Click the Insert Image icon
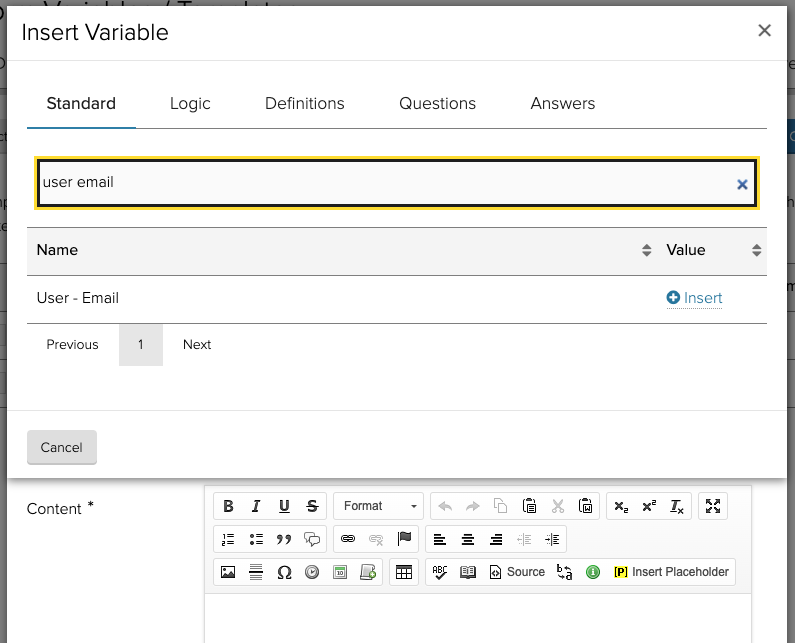Image resolution: width=795 pixels, height=643 pixels. point(228,572)
